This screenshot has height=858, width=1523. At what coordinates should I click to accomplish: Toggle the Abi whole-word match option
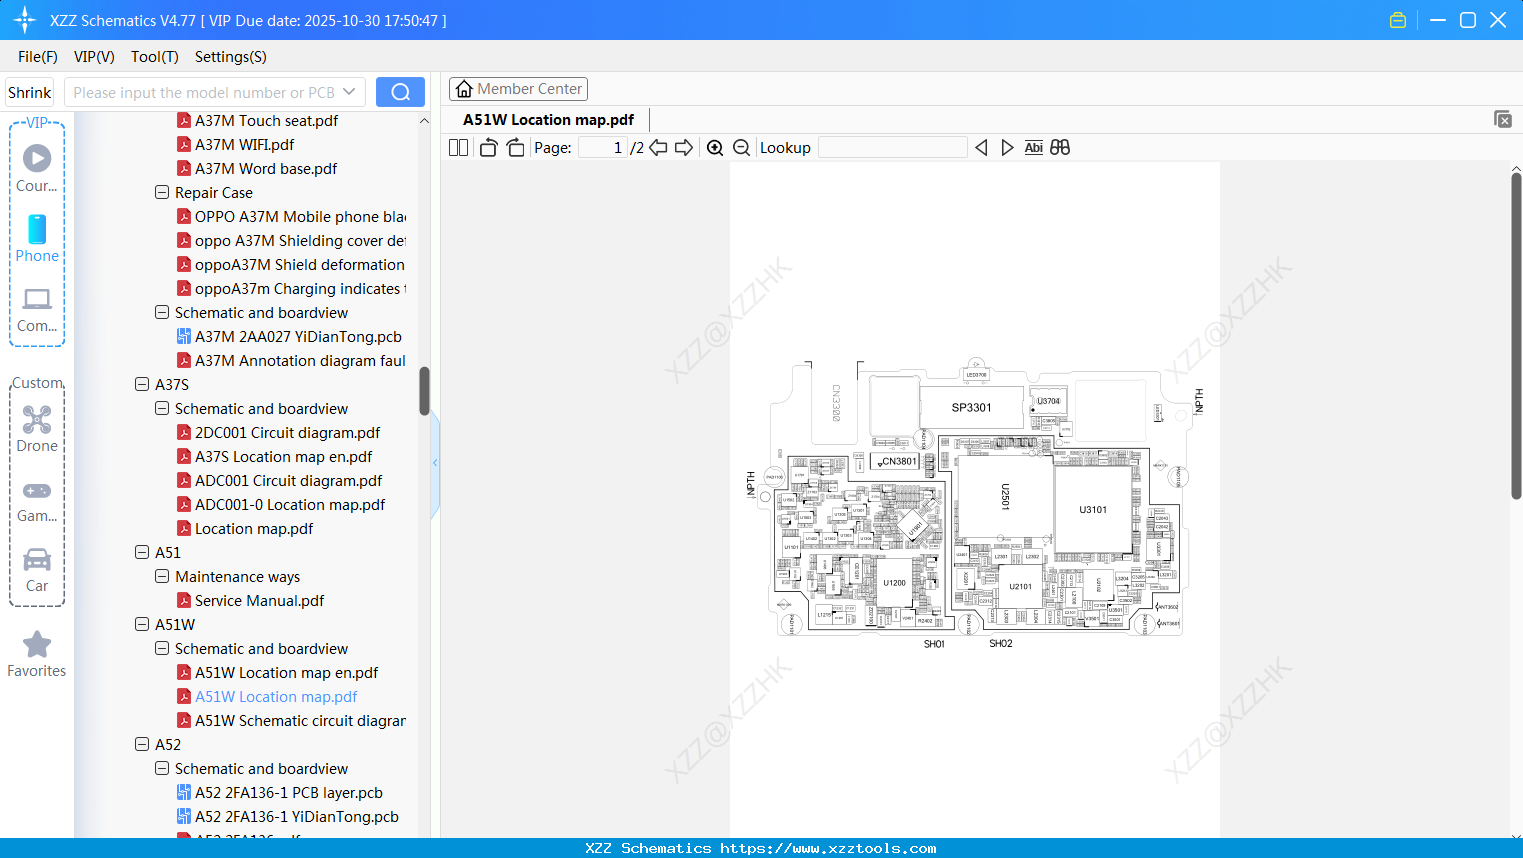pos(1033,147)
